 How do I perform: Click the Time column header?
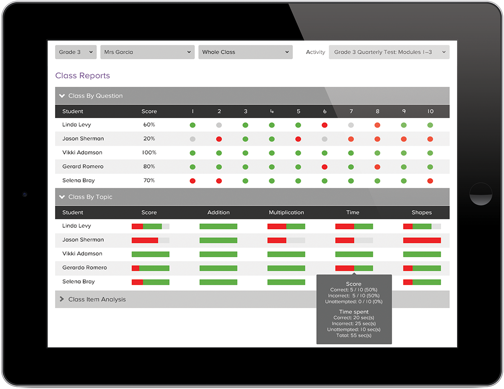coord(353,212)
